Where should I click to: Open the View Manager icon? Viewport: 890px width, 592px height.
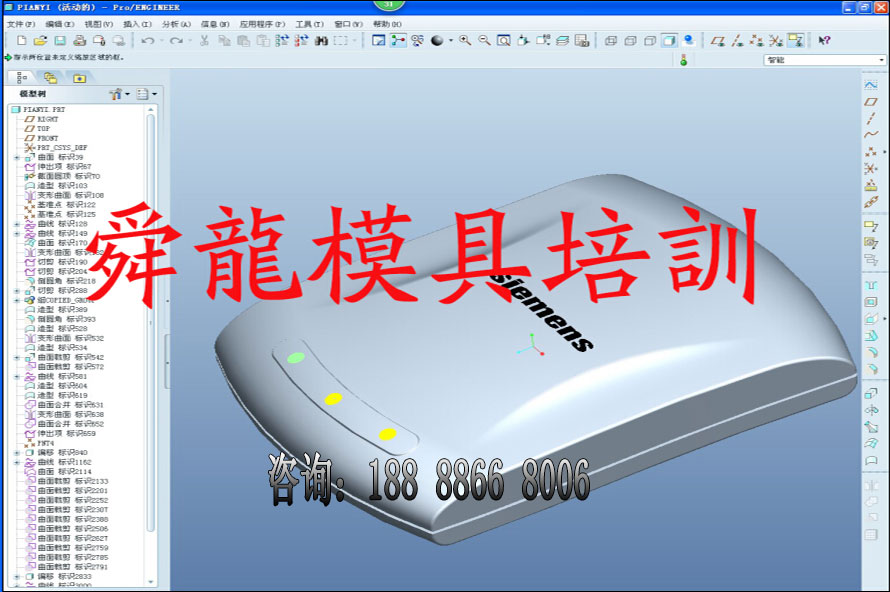582,40
